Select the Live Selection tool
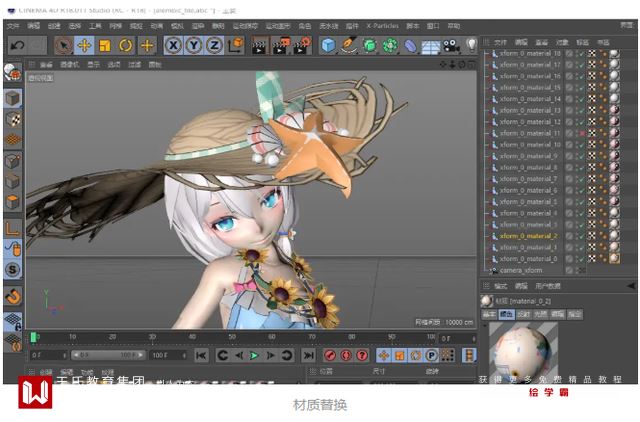 click(63, 45)
